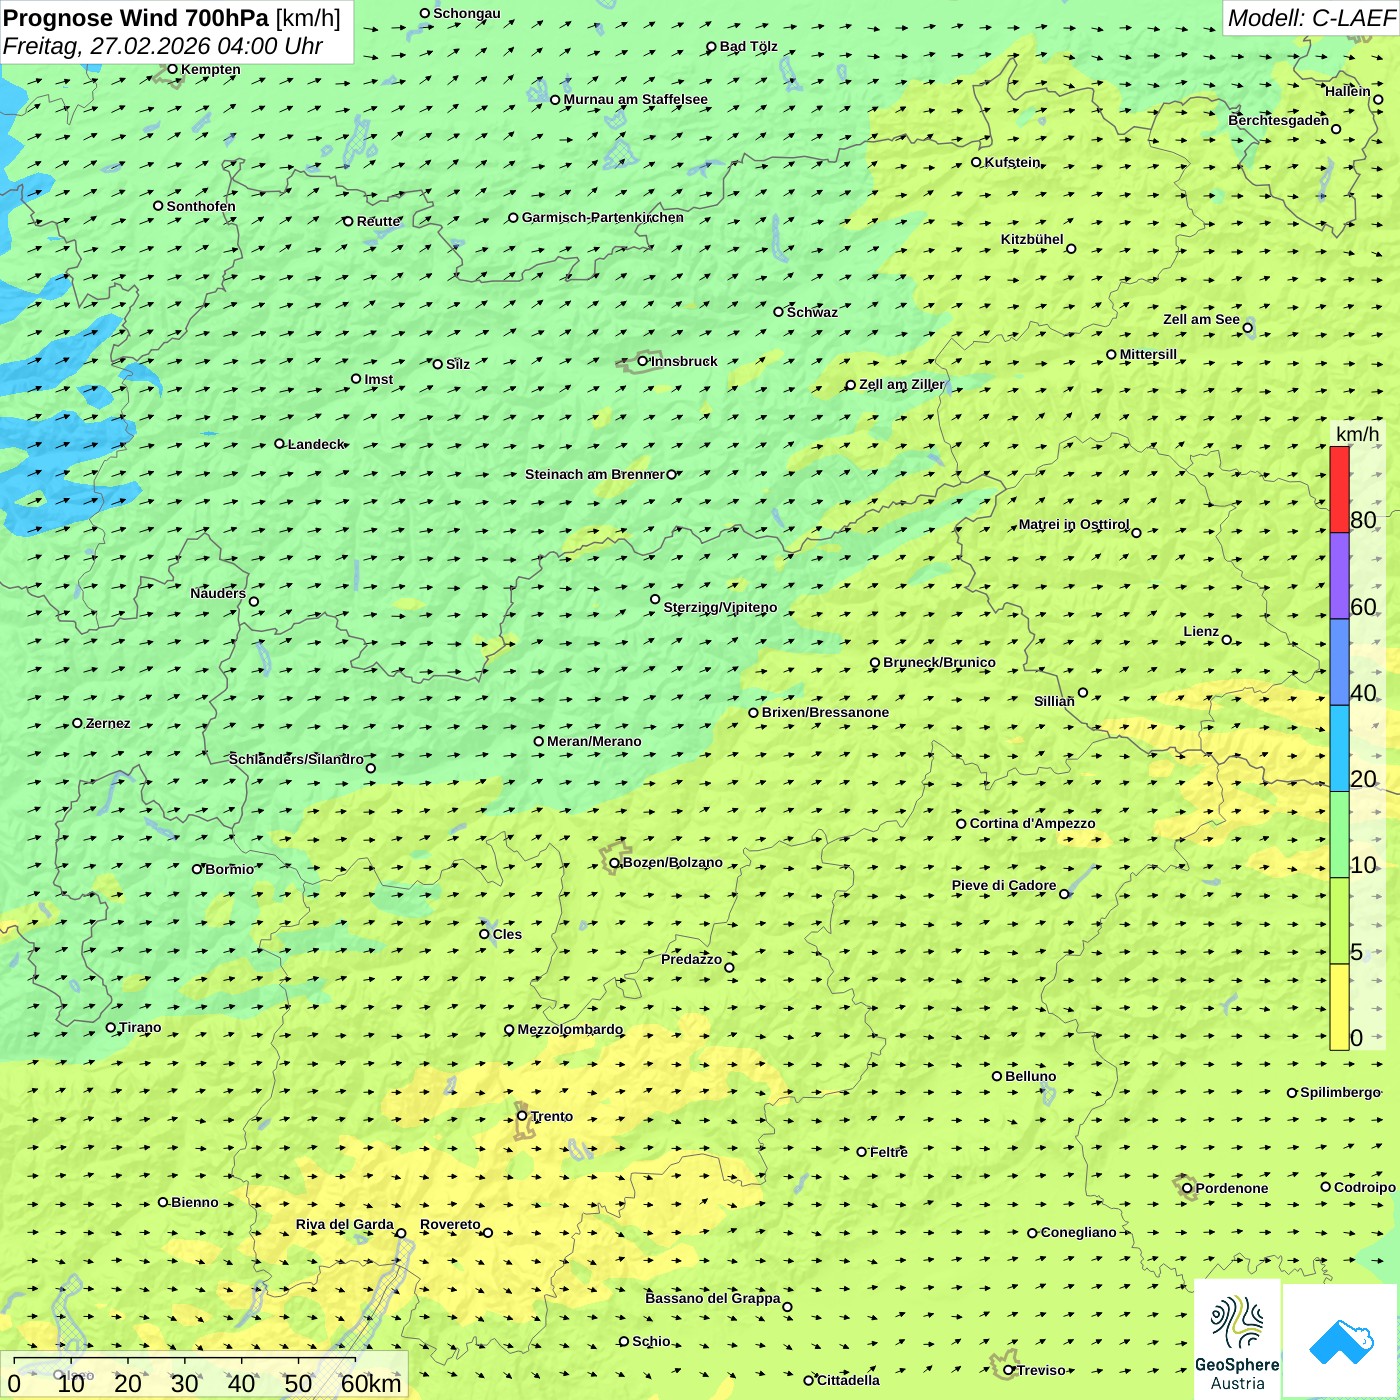Click the 'Pieve di Cadore' map label
1400x1400 pixels.
coord(1004,885)
